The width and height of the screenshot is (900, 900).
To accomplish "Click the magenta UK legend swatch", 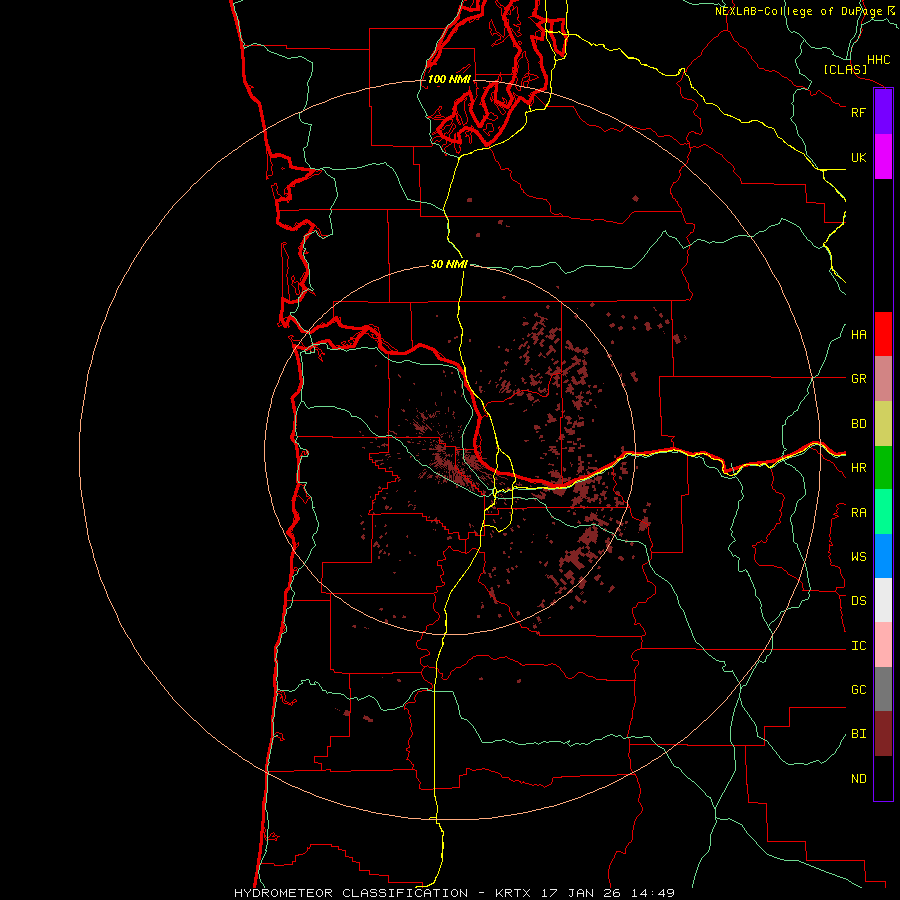I will (883, 157).
